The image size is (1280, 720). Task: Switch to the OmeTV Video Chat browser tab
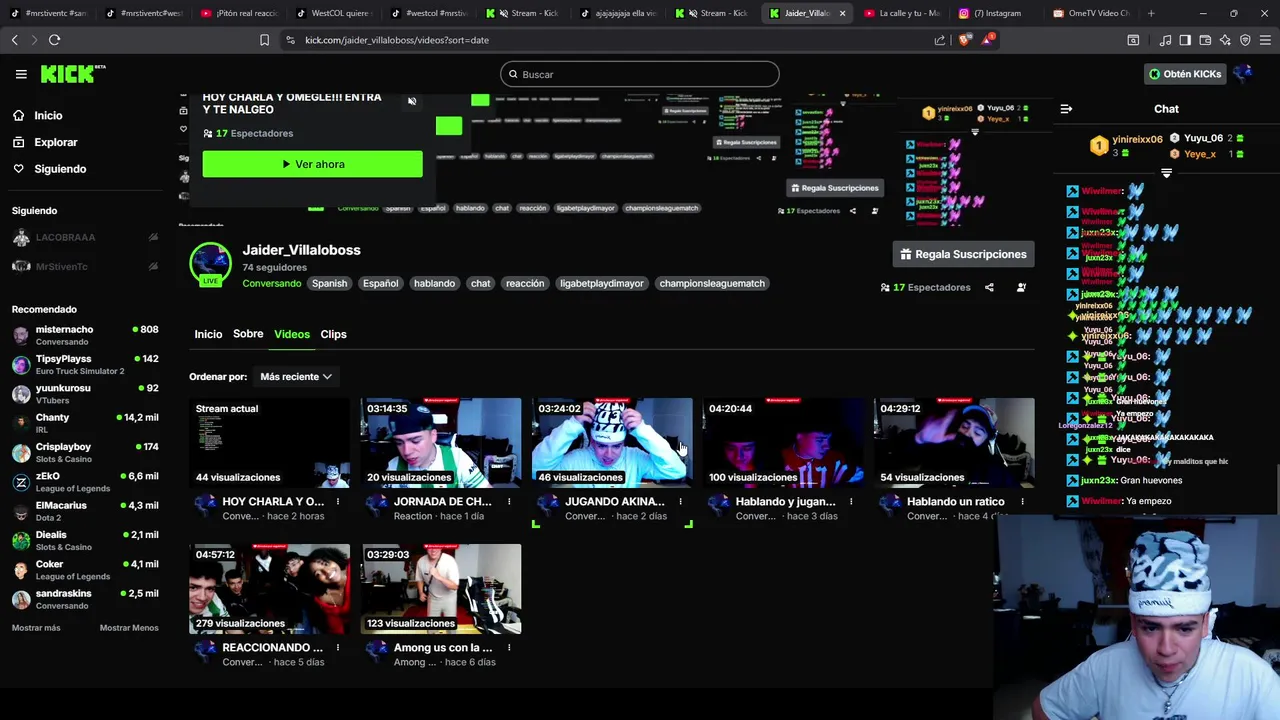click(x=1092, y=13)
